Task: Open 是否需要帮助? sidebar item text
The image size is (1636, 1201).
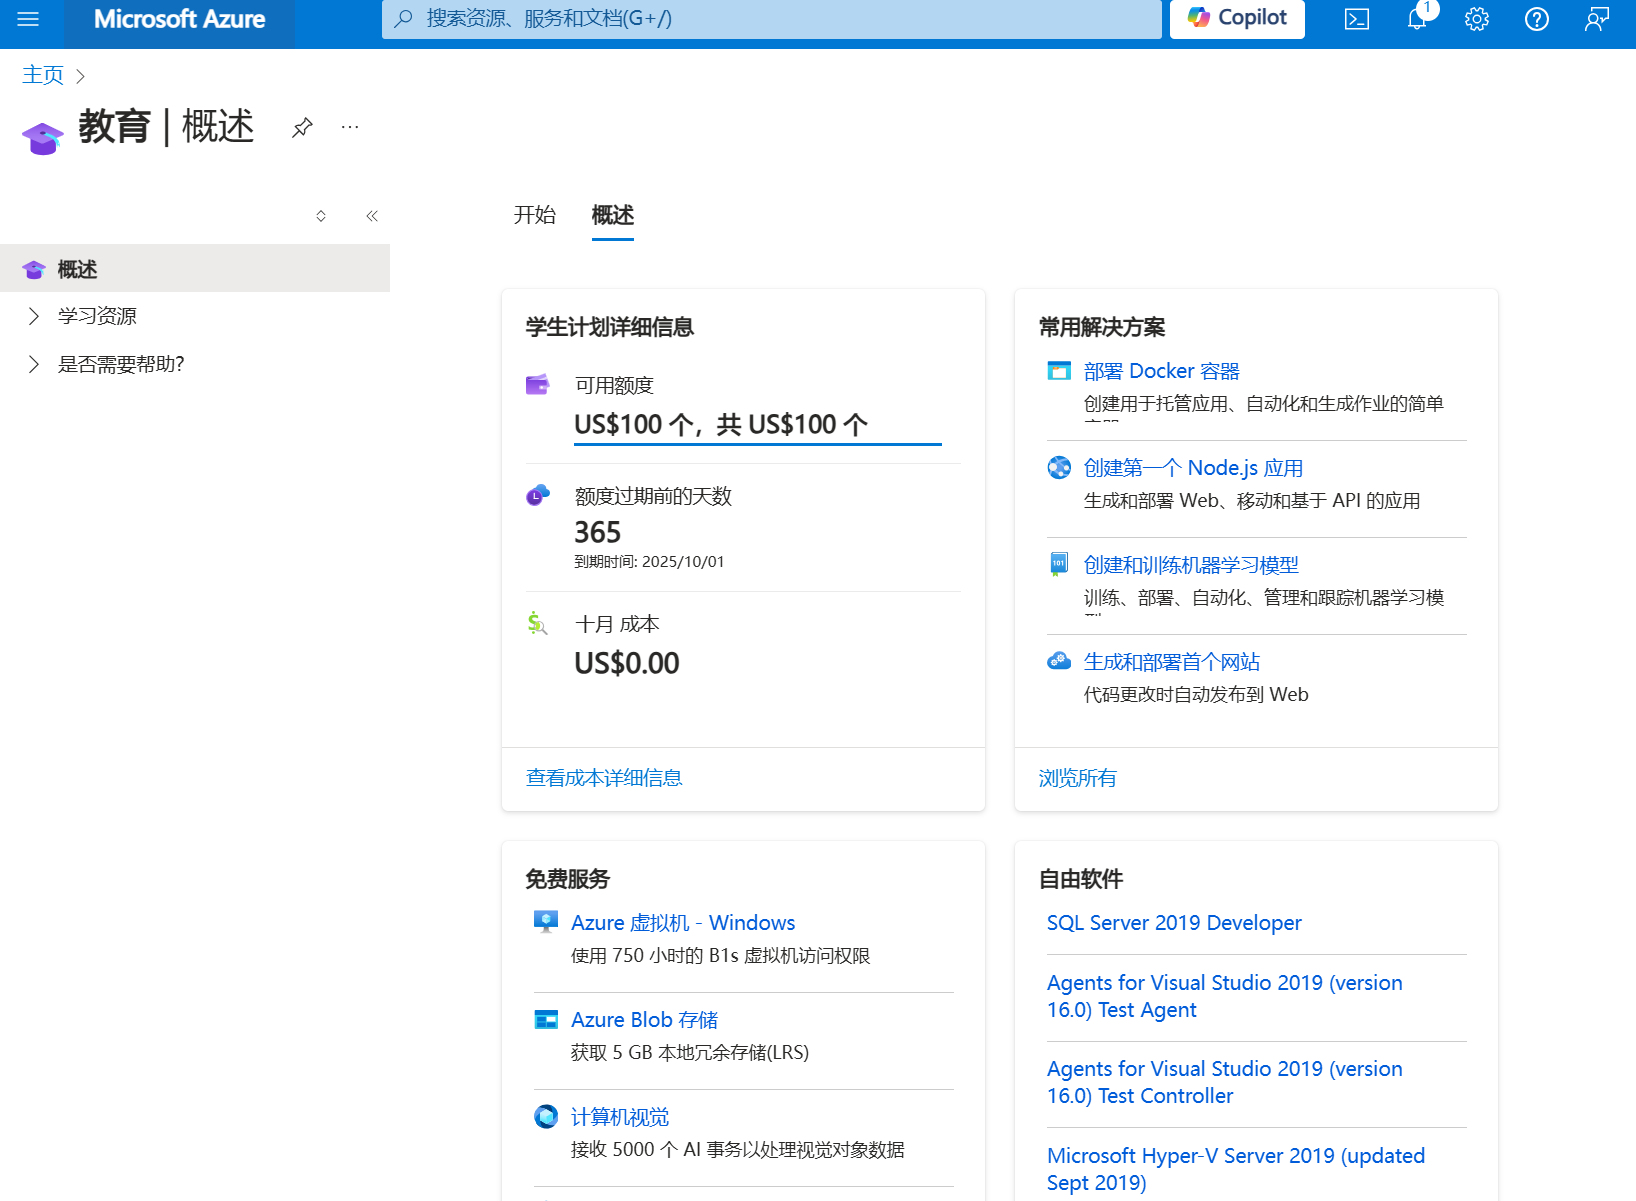Action: (121, 364)
